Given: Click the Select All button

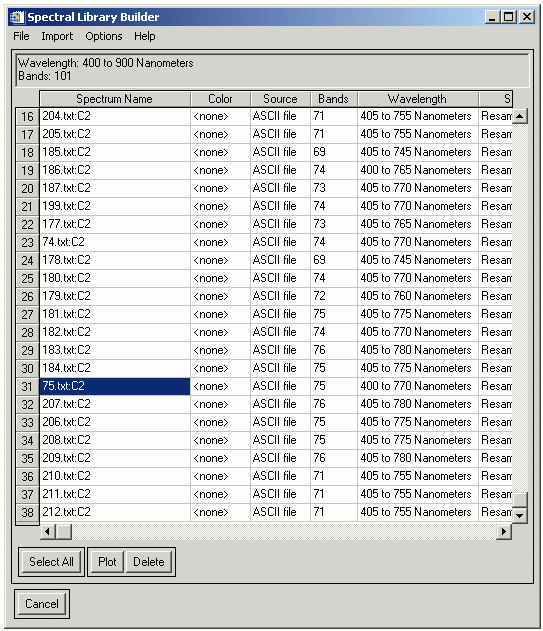Looking at the screenshot, I should tap(51, 562).
